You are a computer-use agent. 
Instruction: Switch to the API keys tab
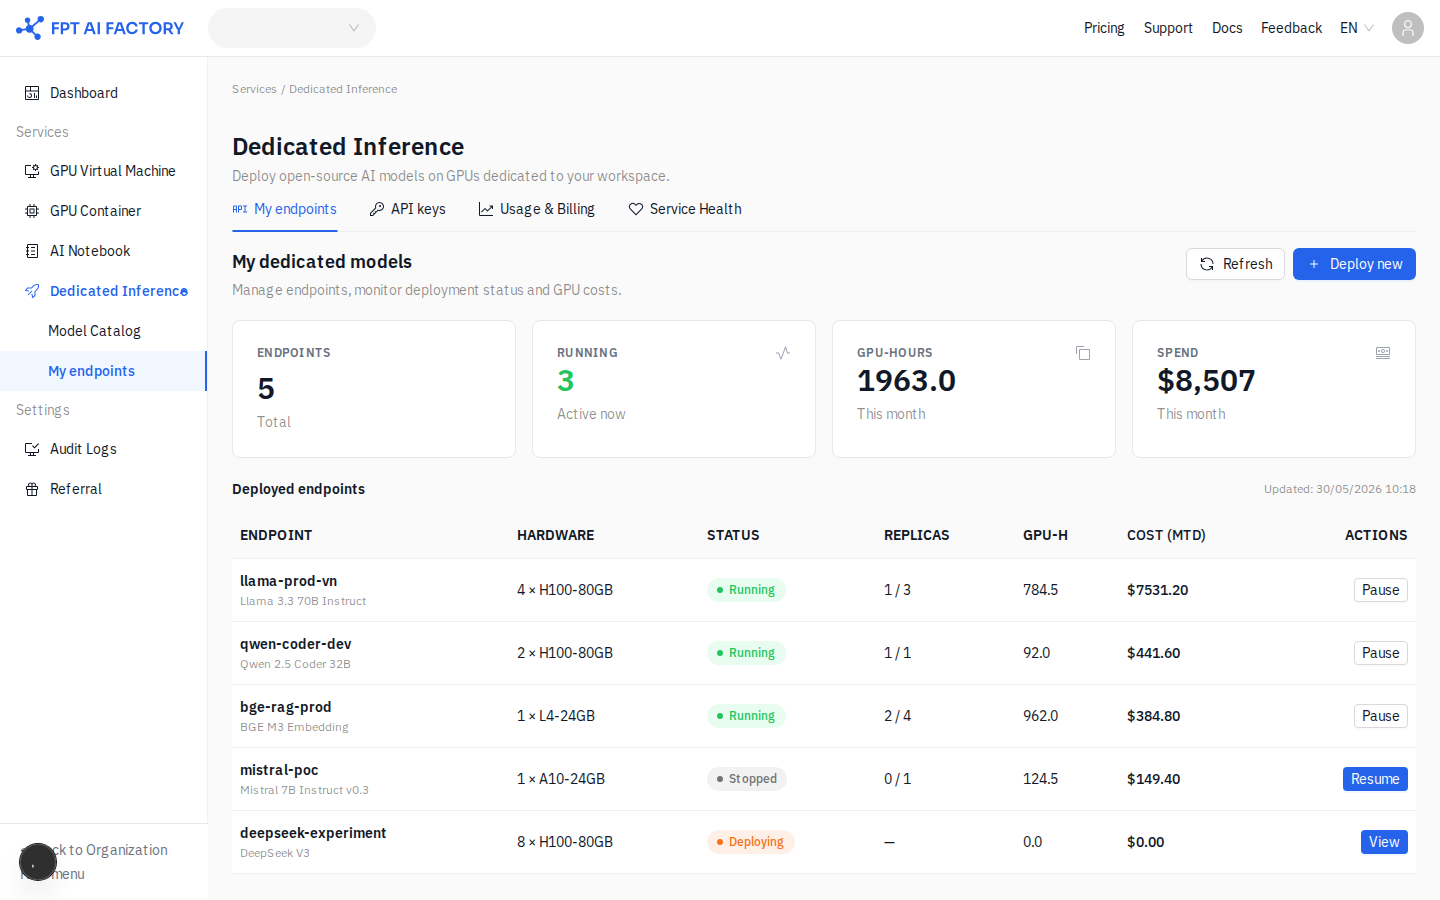(x=407, y=209)
